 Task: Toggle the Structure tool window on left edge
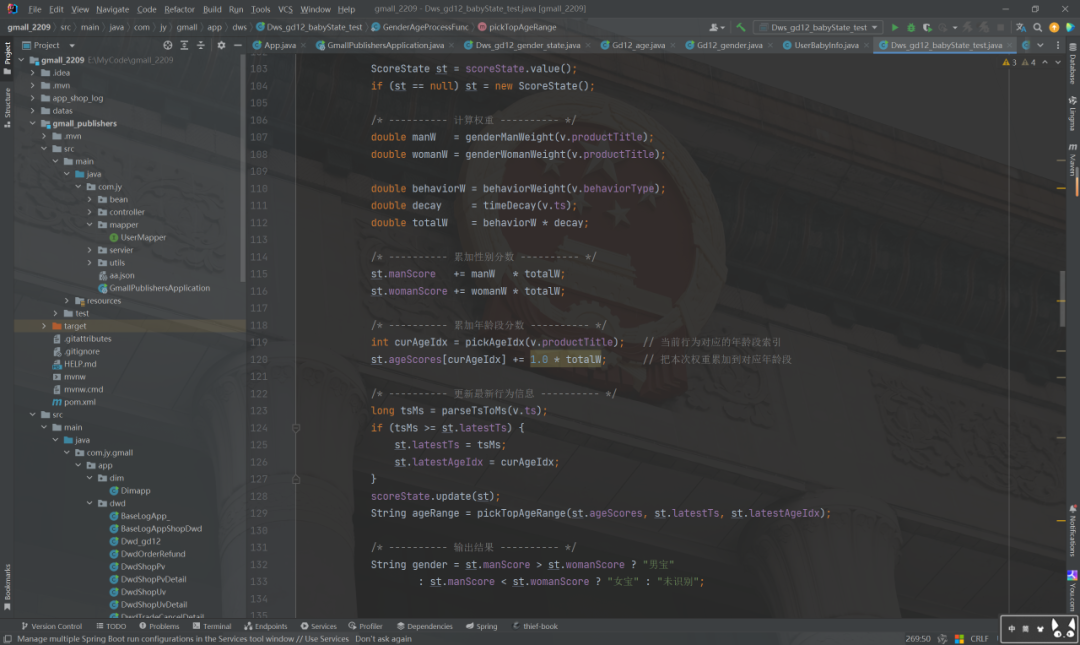point(7,104)
